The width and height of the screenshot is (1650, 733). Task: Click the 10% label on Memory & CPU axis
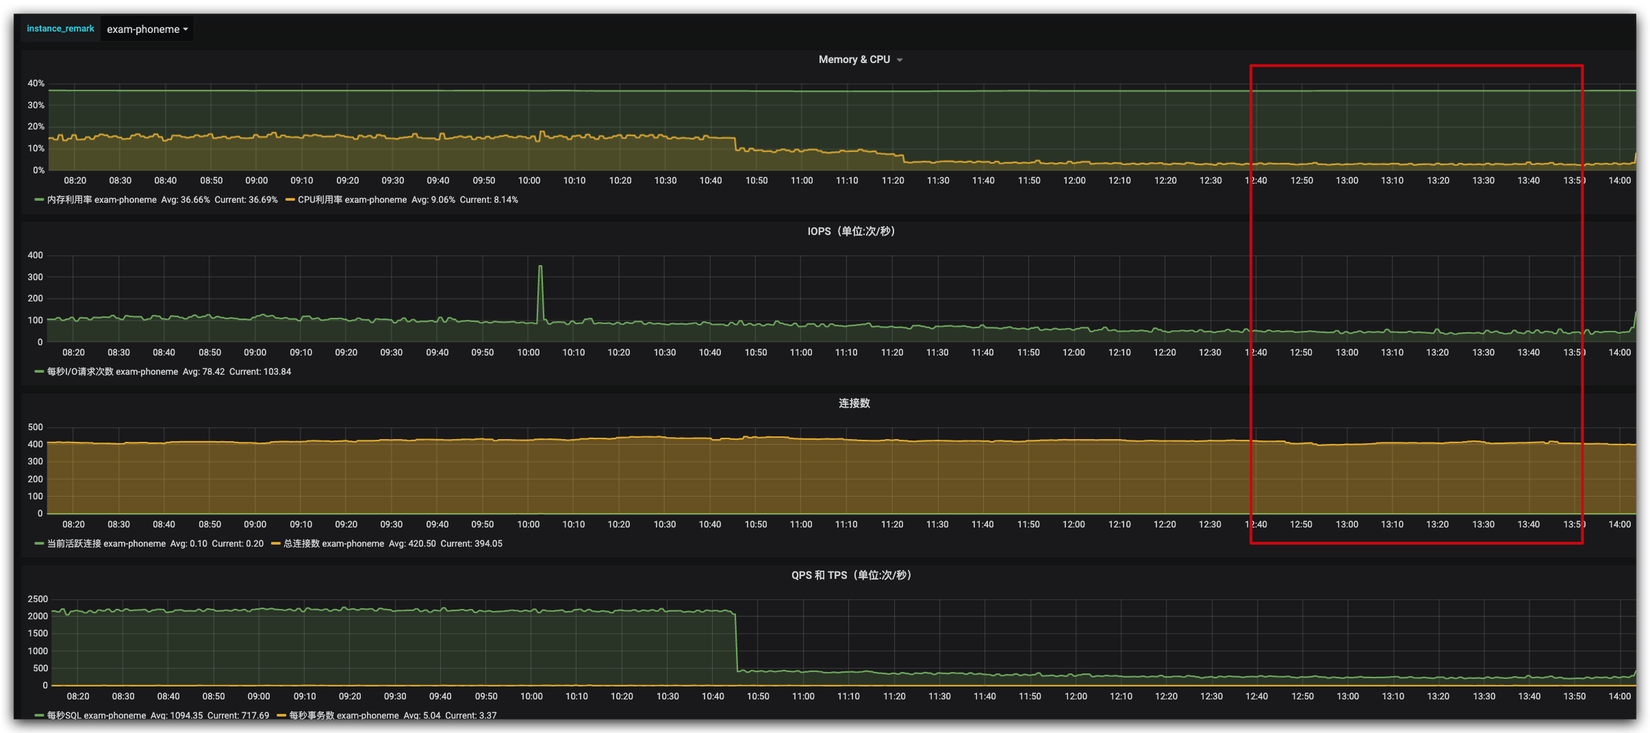pos(36,149)
